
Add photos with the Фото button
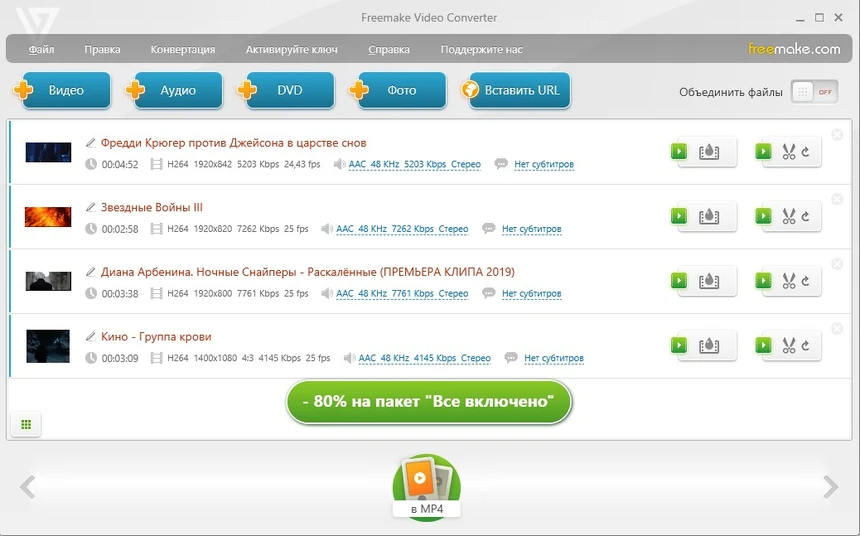pyautogui.click(x=398, y=90)
